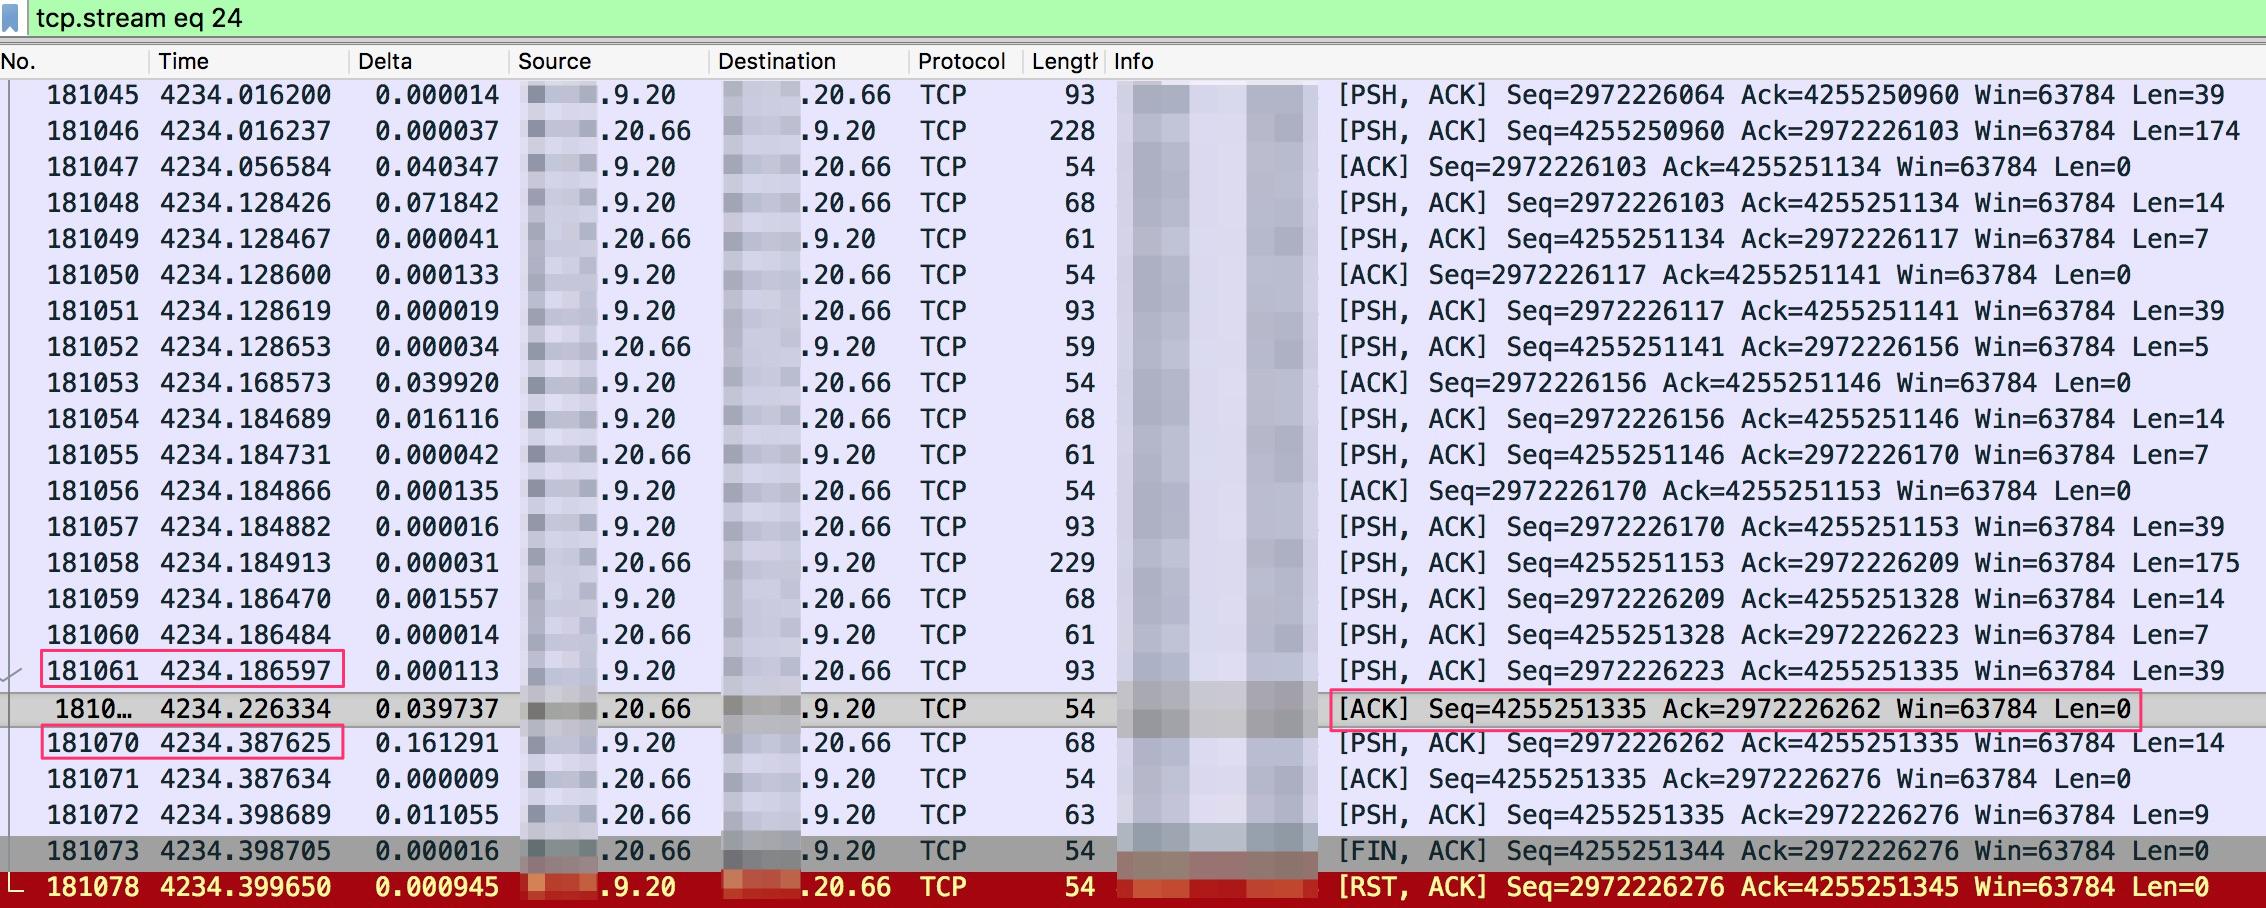Select the [FIN, ACK] packet 181073
Viewport: 2266px width, 908px height.
tap(1133, 851)
